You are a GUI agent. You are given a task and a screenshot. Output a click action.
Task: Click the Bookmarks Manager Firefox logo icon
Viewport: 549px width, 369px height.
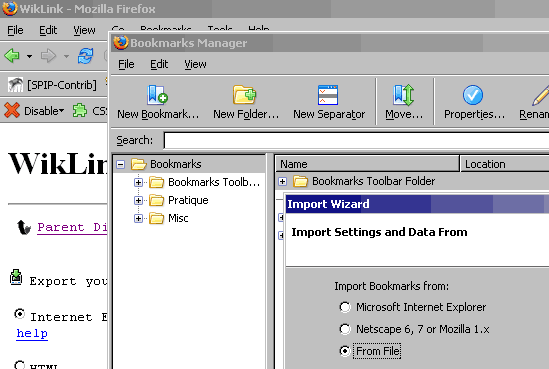(120, 43)
